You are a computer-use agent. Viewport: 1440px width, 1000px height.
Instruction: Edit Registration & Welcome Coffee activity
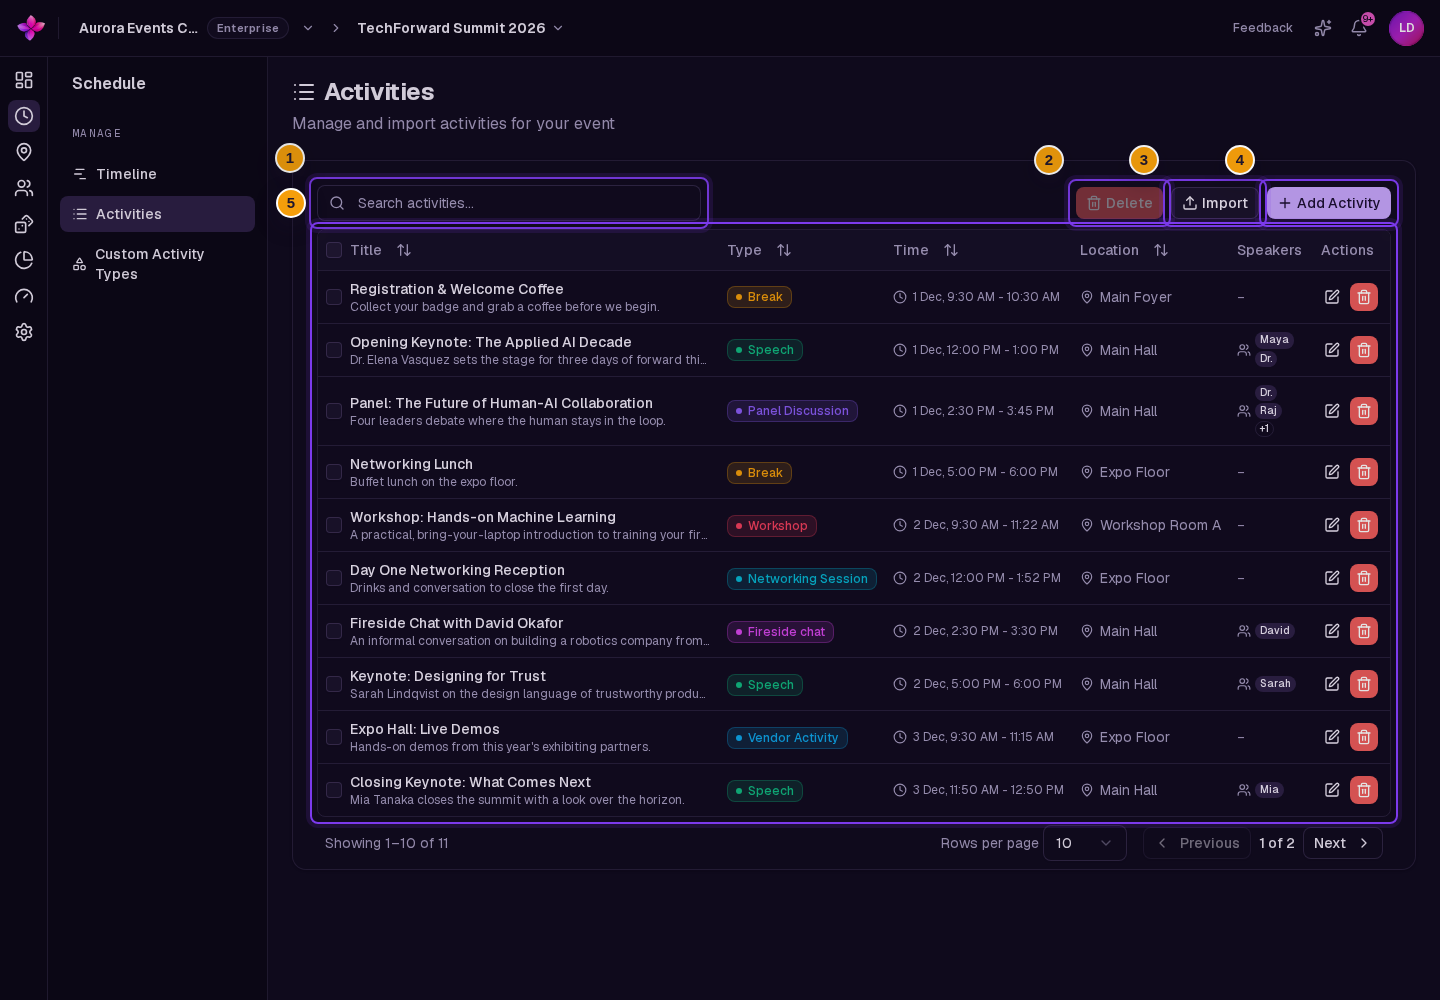pos(1332,297)
